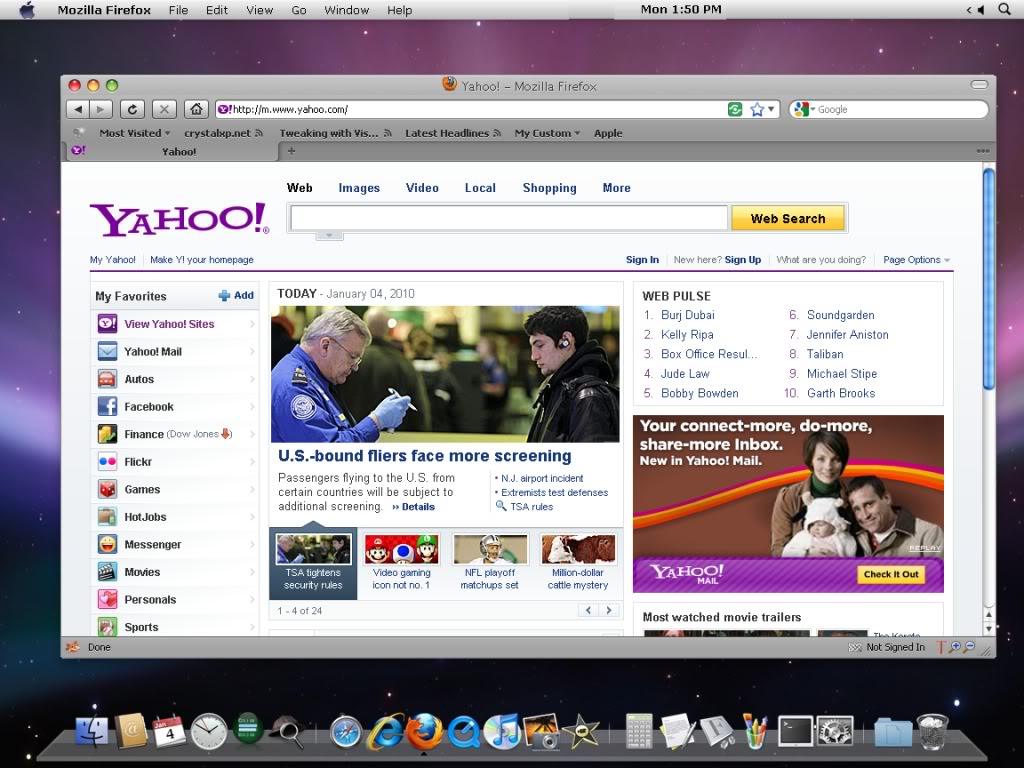Viewport: 1024px width, 768px height.
Task: Open the View menu in menu bar
Action: point(259,10)
